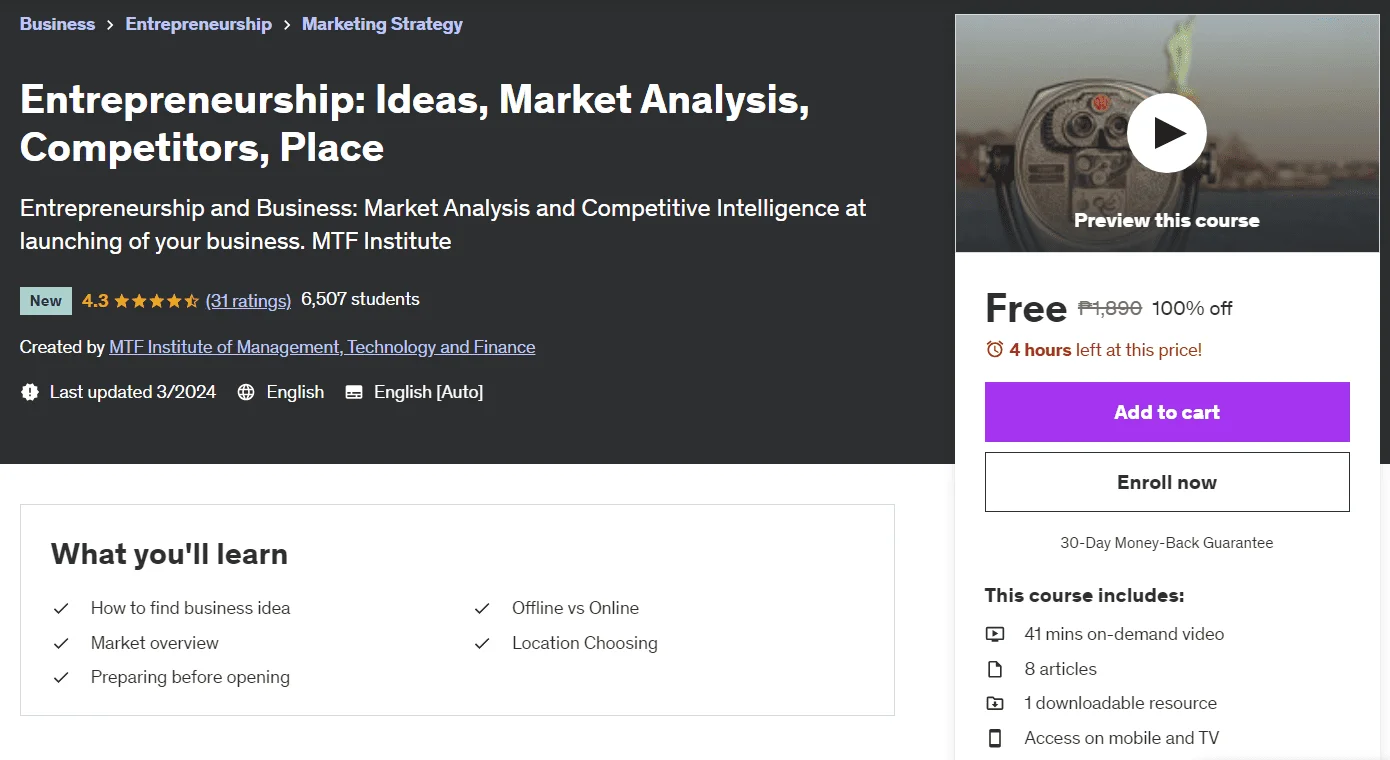Click the 8 articles text

1060,669
